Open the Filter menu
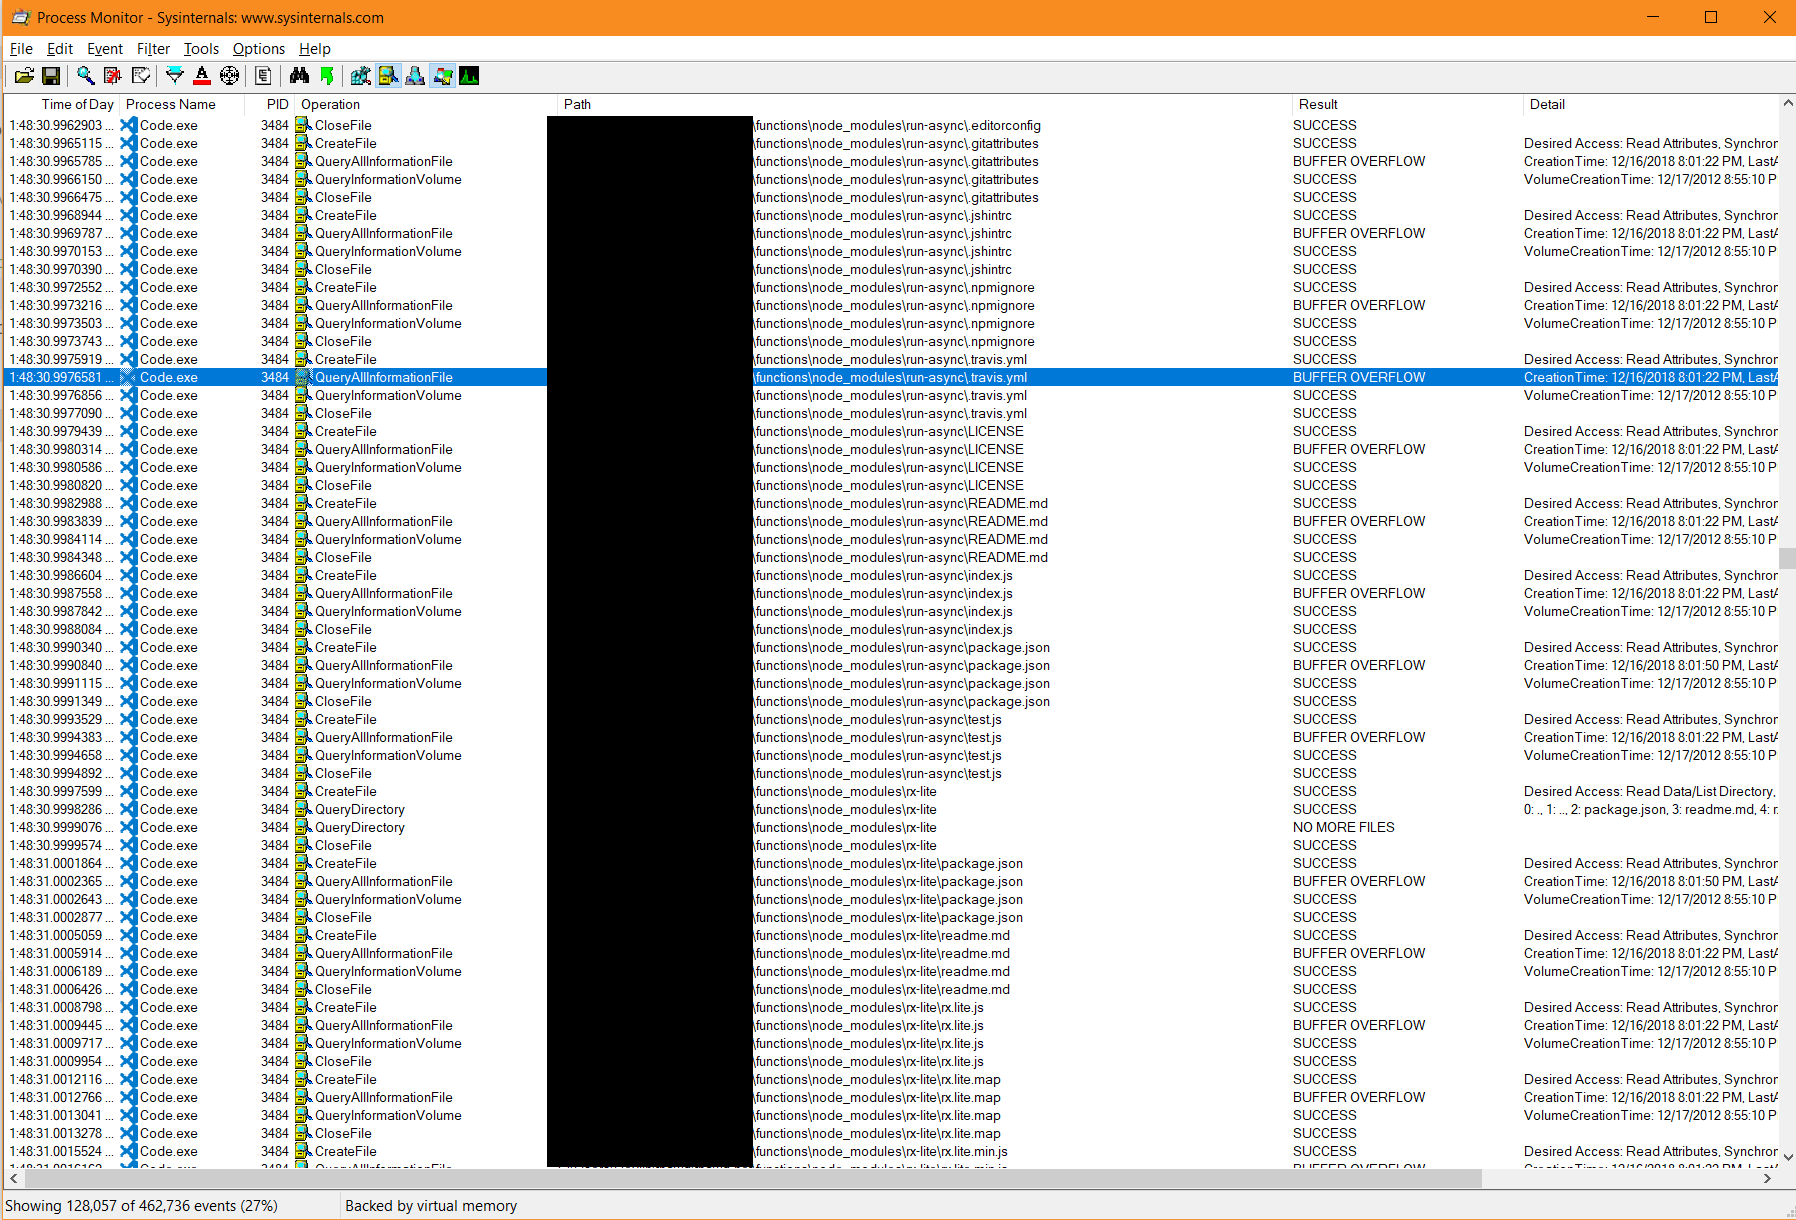Image resolution: width=1796 pixels, height=1220 pixels. click(x=153, y=49)
